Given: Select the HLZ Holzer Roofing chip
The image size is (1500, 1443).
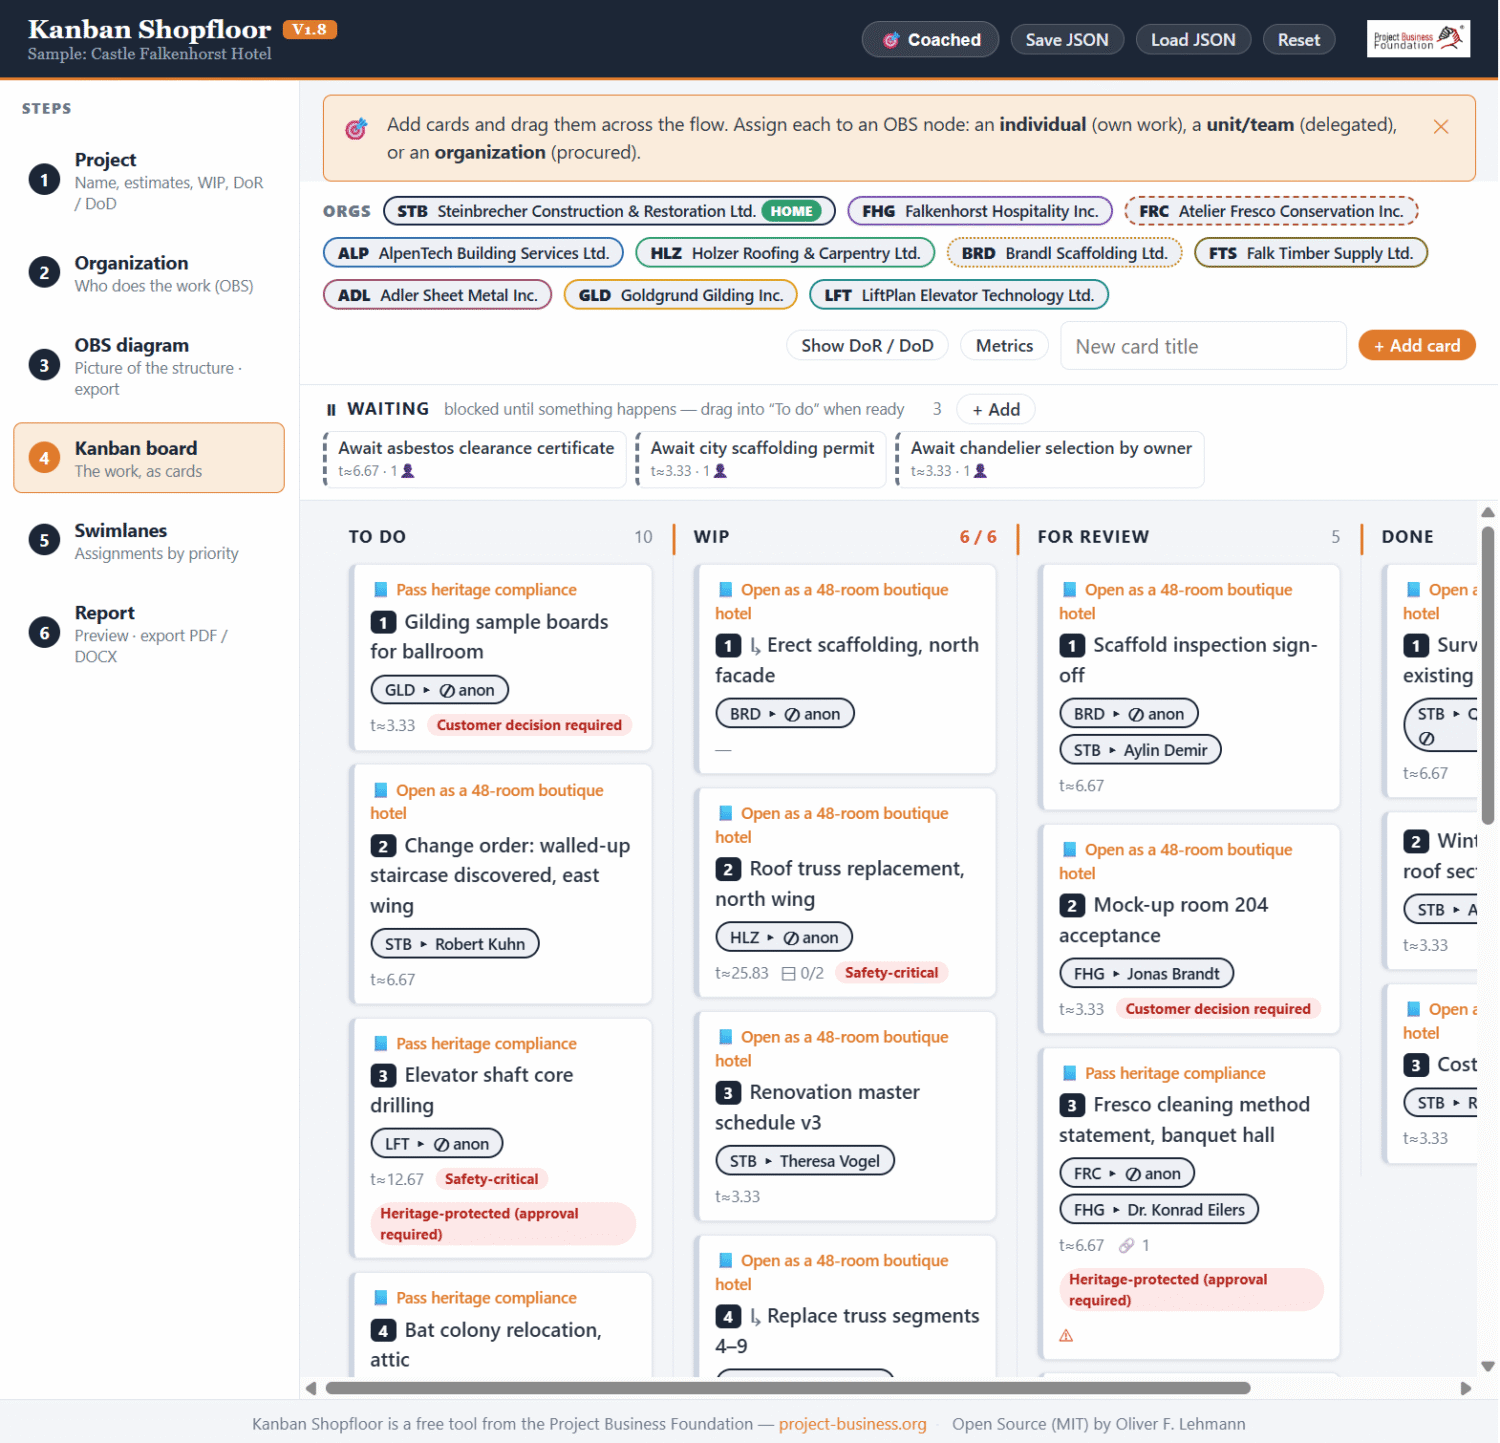Looking at the screenshot, I should point(785,253).
